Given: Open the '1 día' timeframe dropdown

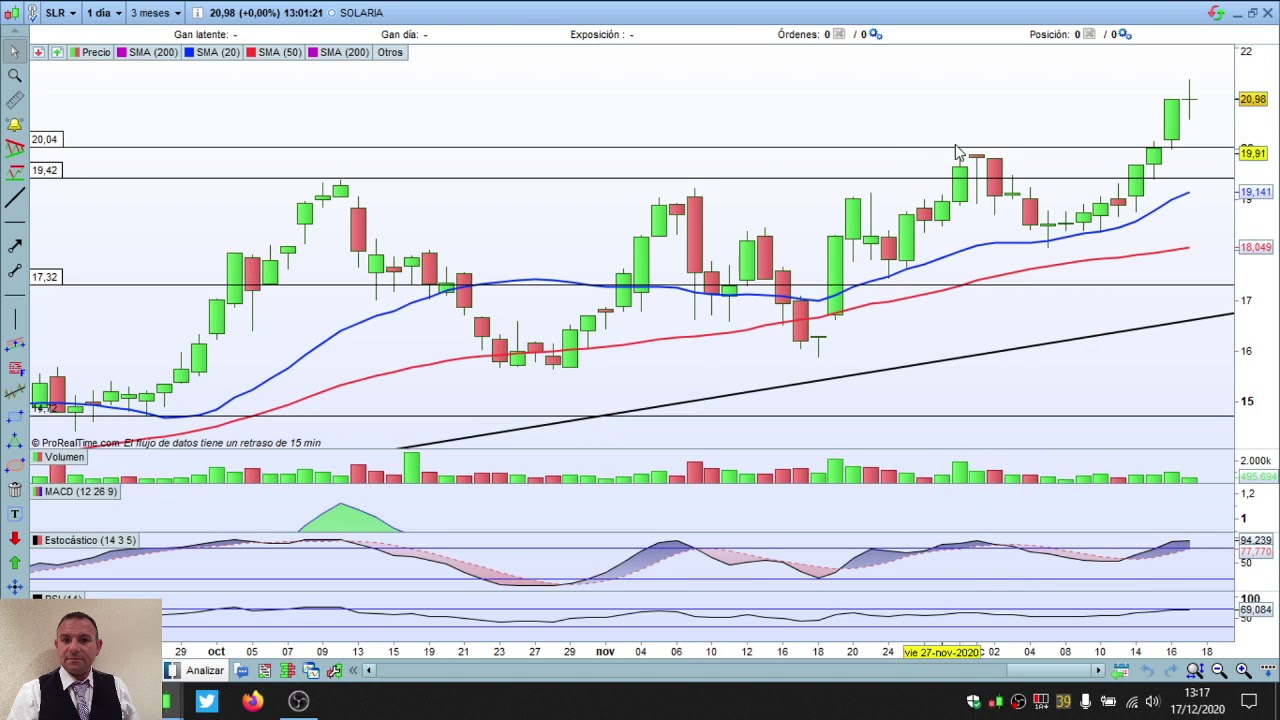Looking at the screenshot, I should point(104,13).
